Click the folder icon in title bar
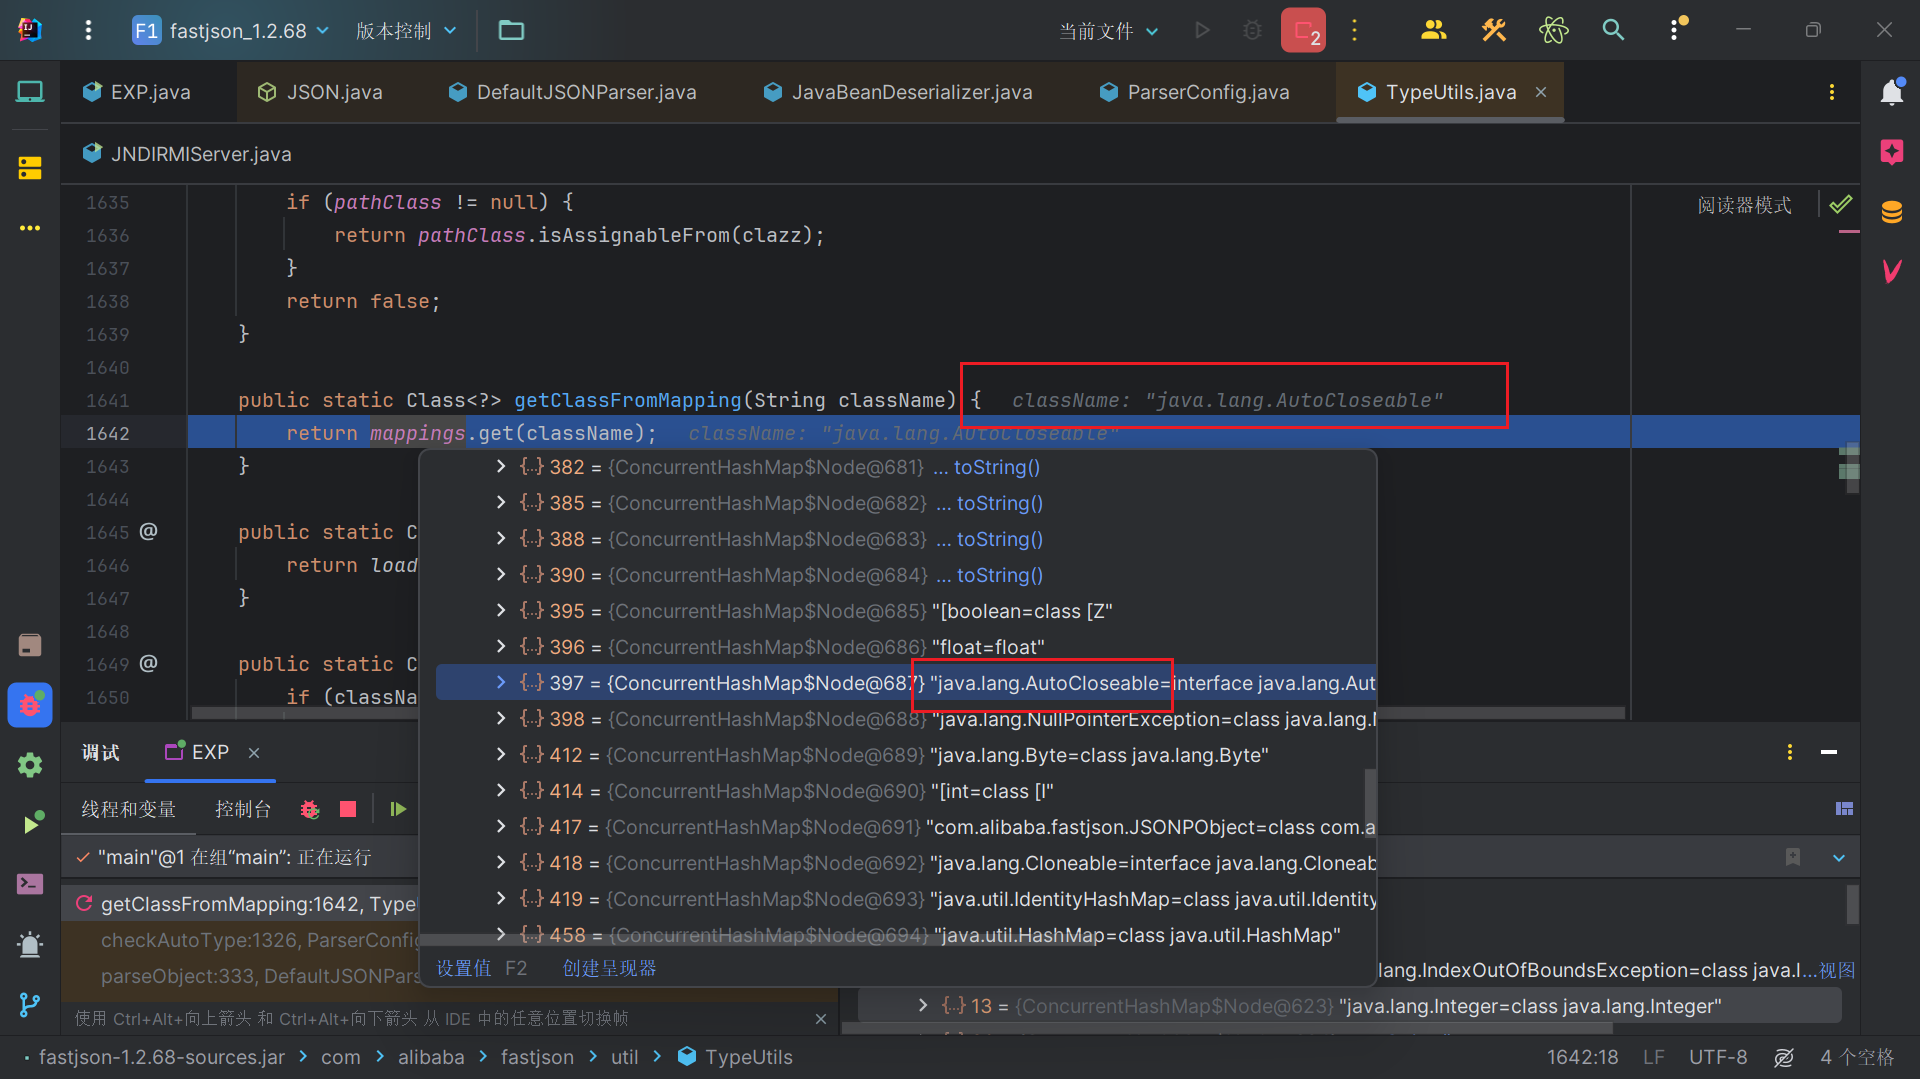 pos(511,30)
